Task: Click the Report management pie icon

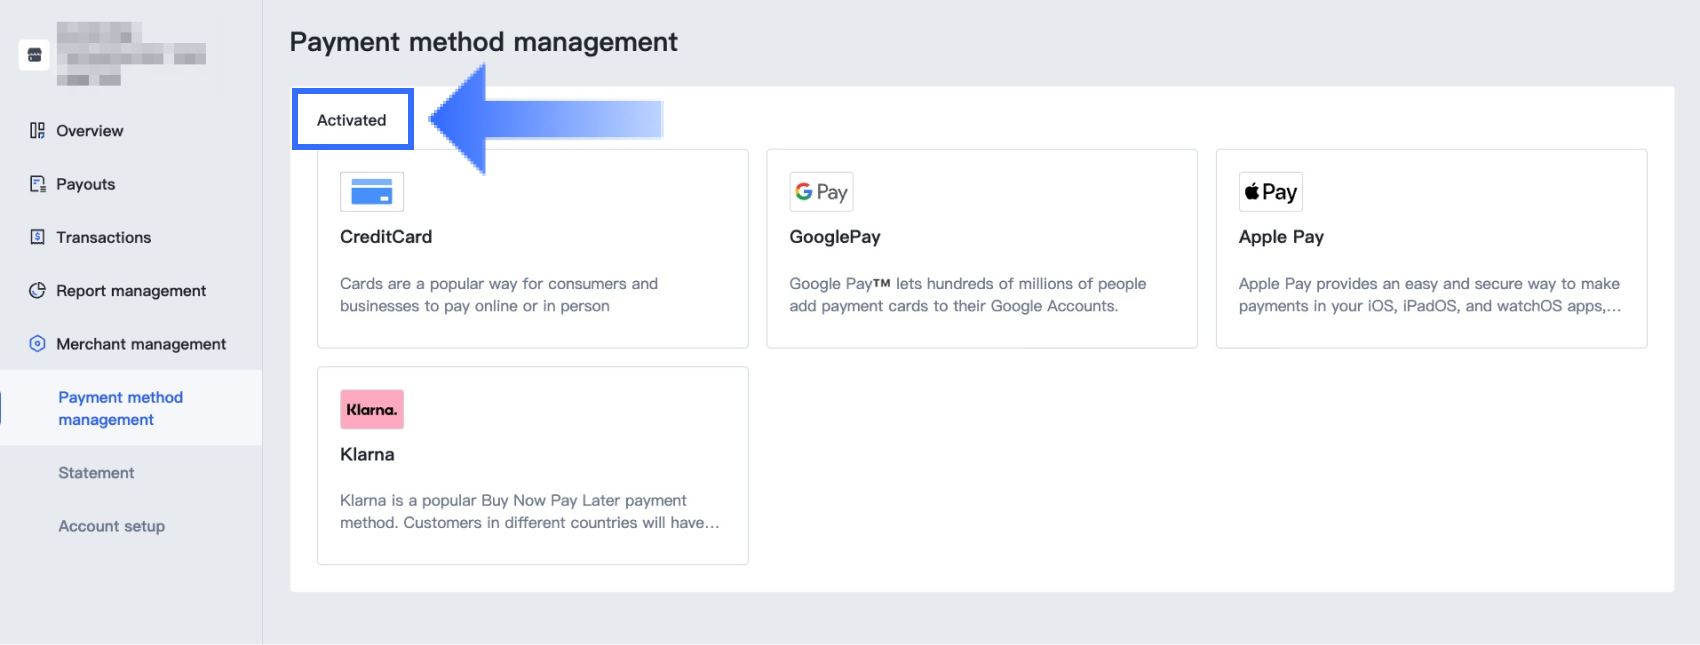Action: [37, 291]
